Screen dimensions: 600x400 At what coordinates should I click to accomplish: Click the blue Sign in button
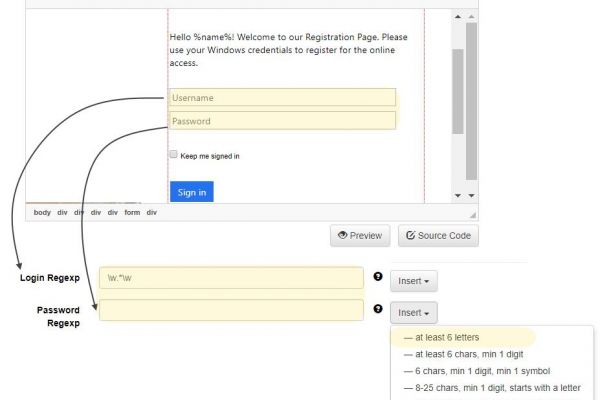click(x=191, y=192)
